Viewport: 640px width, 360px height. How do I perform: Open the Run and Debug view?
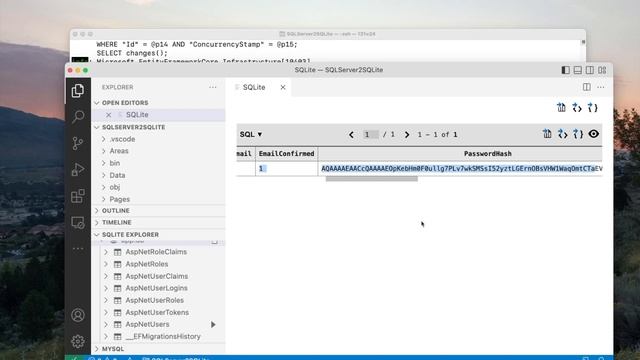pyautogui.click(x=78, y=169)
